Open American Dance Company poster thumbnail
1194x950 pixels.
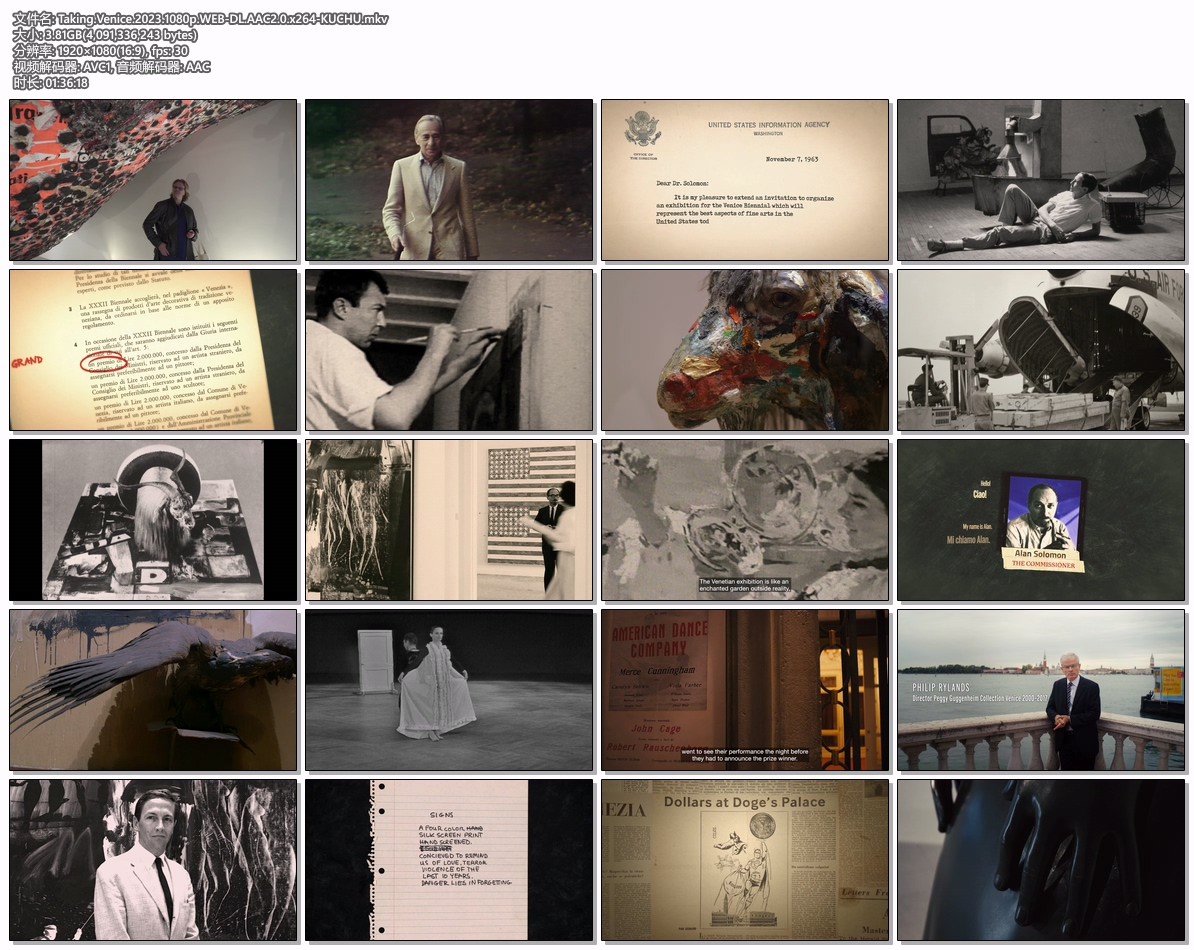(745, 690)
